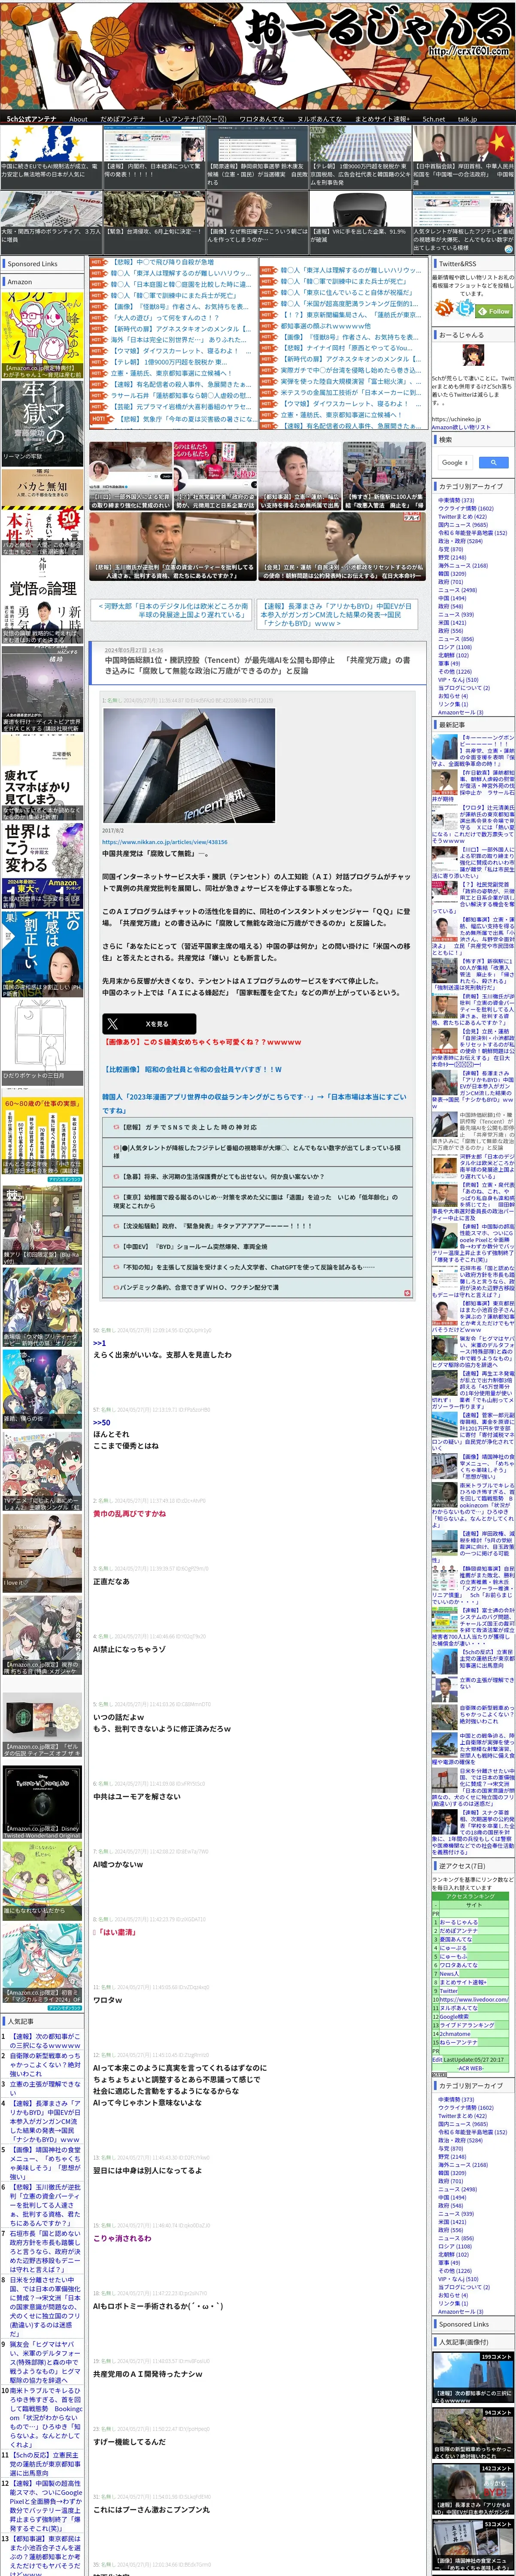Click the Tencent building photo
This screenshot has height=2576, width=516.
[188, 765]
